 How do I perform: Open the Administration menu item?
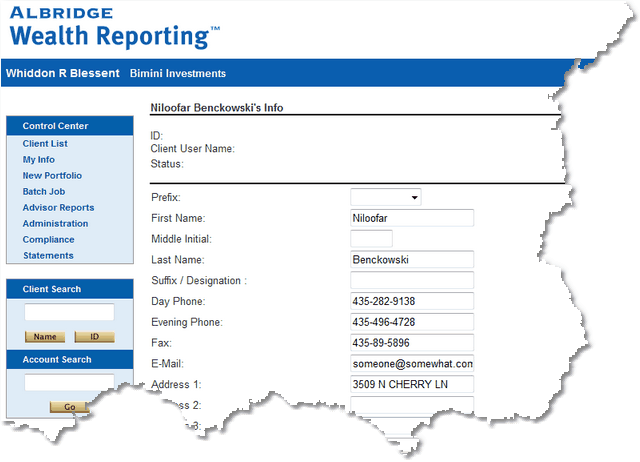click(55, 224)
